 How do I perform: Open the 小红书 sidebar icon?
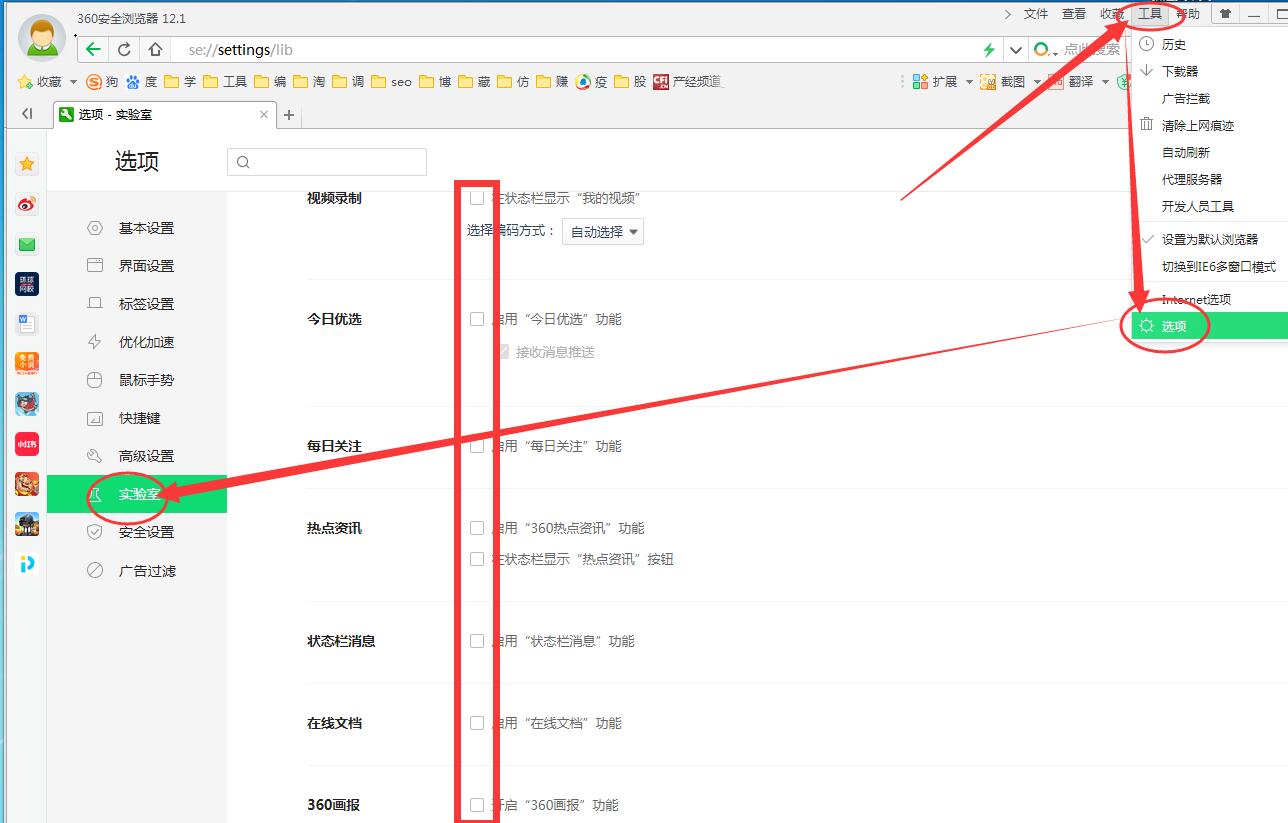(27, 444)
